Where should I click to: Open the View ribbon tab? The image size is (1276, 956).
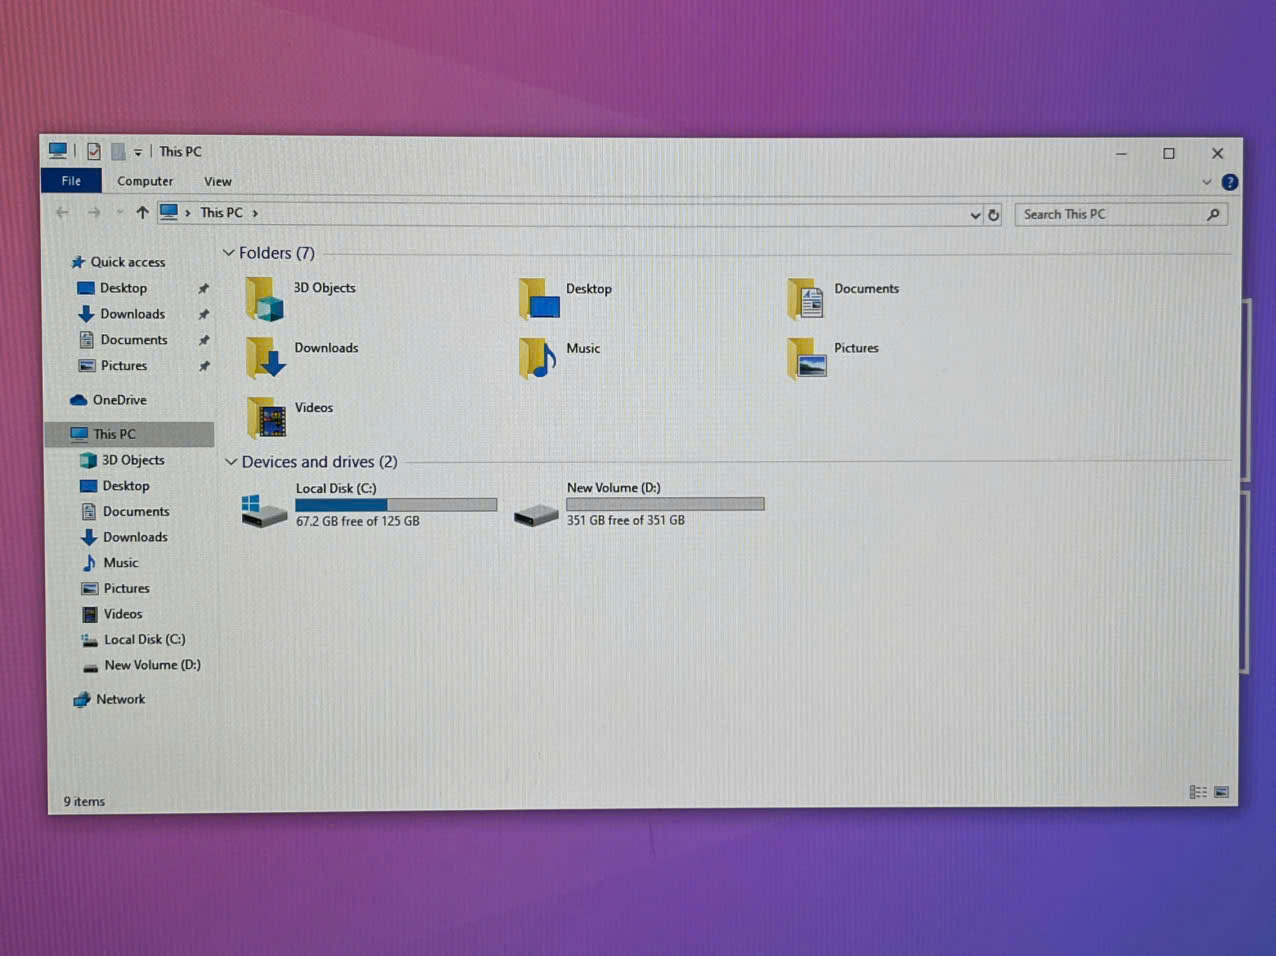click(217, 182)
